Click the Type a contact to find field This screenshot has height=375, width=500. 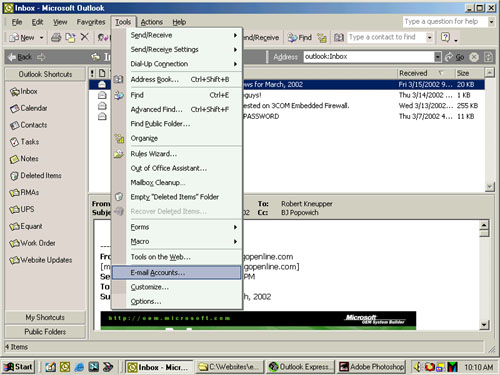(387, 37)
